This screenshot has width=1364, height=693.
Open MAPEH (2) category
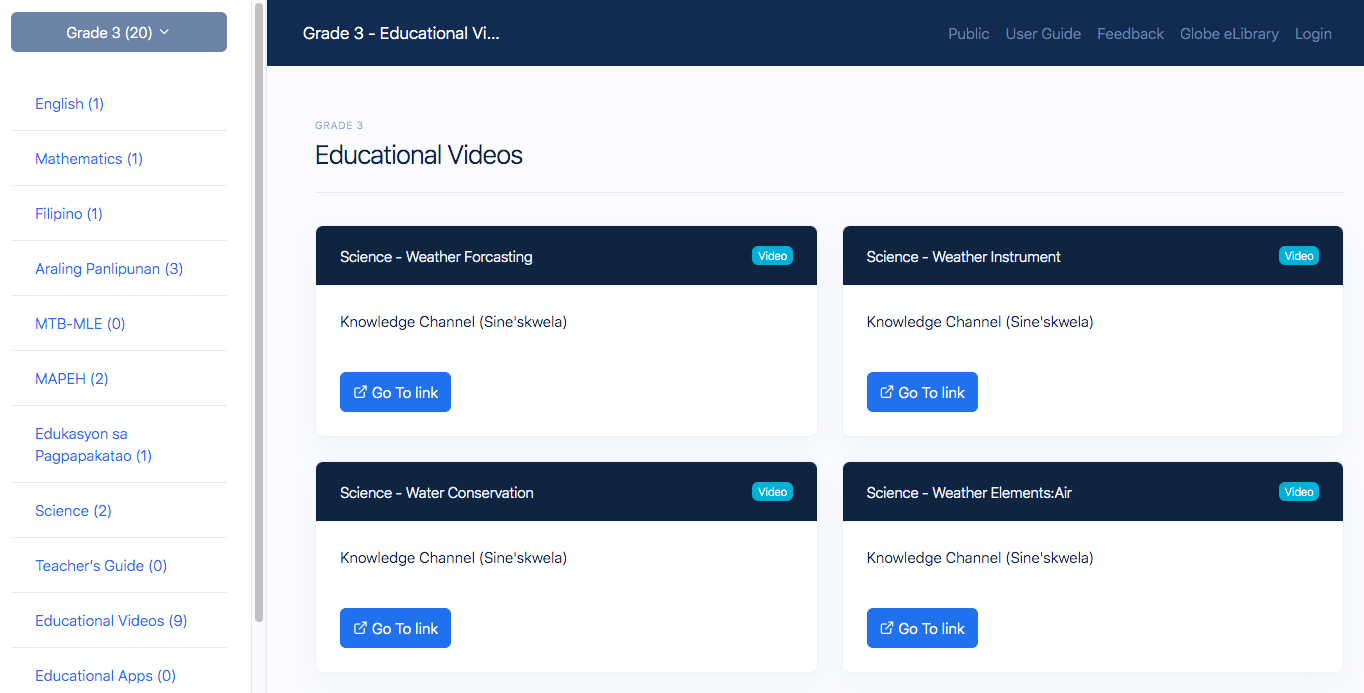[72, 379]
